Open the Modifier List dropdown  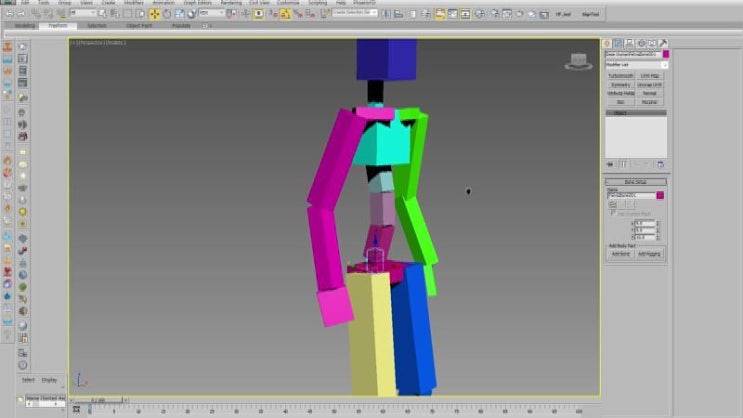click(x=636, y=64)
